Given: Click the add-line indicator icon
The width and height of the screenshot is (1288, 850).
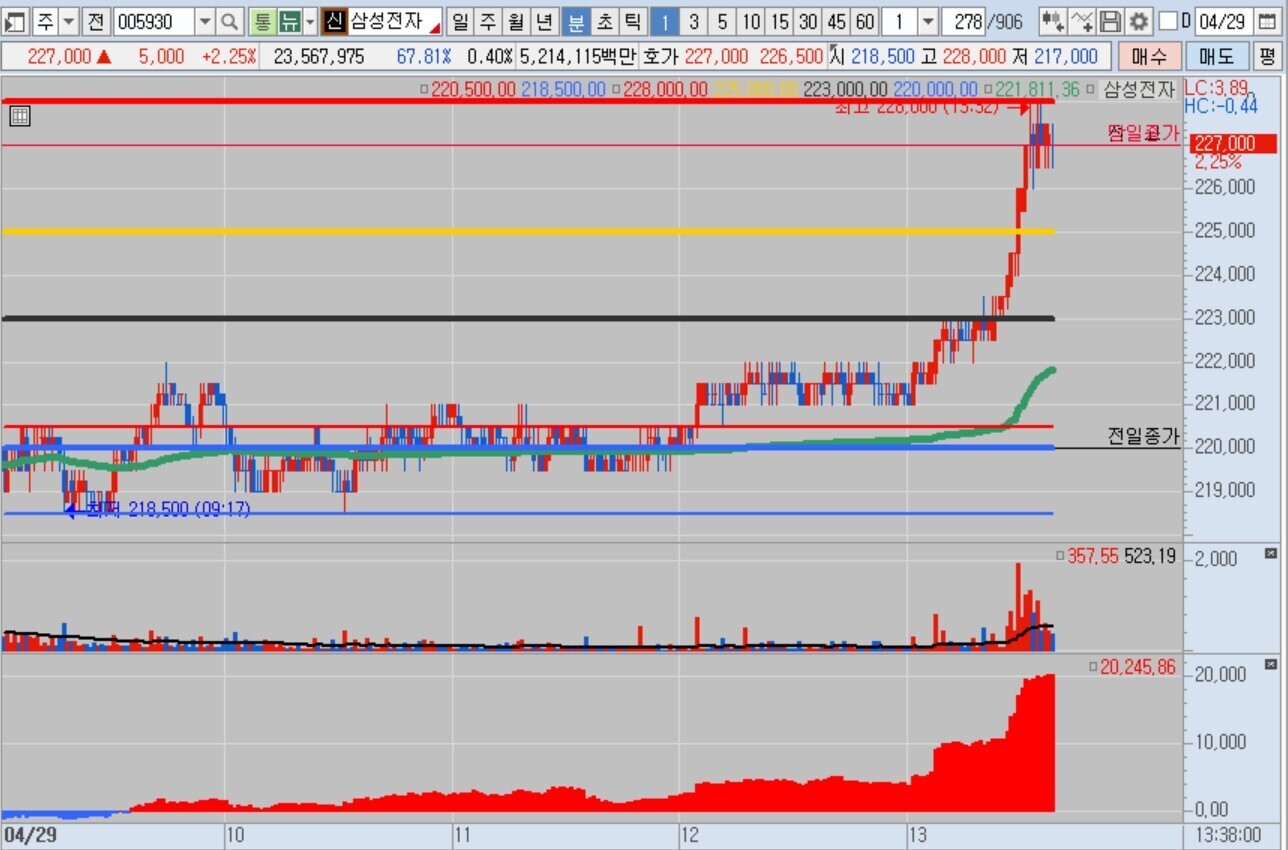Looking at the screenshot, I should click(x=1081, y=21).
